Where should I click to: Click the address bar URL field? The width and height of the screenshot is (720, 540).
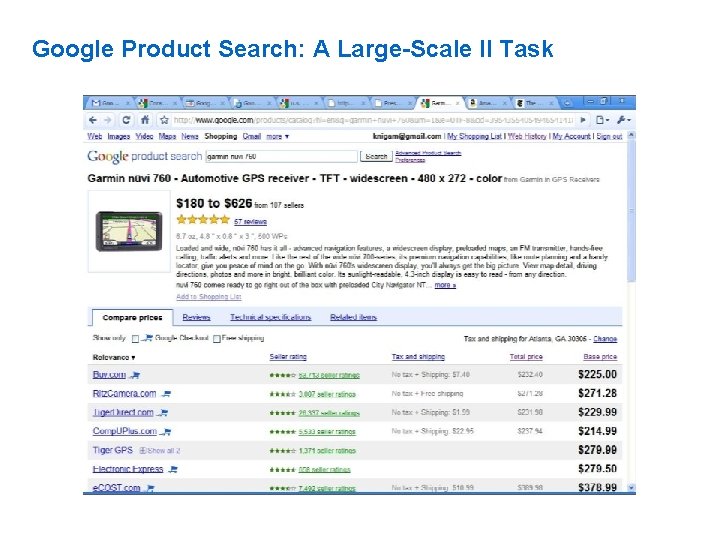(x=373, y=120)
